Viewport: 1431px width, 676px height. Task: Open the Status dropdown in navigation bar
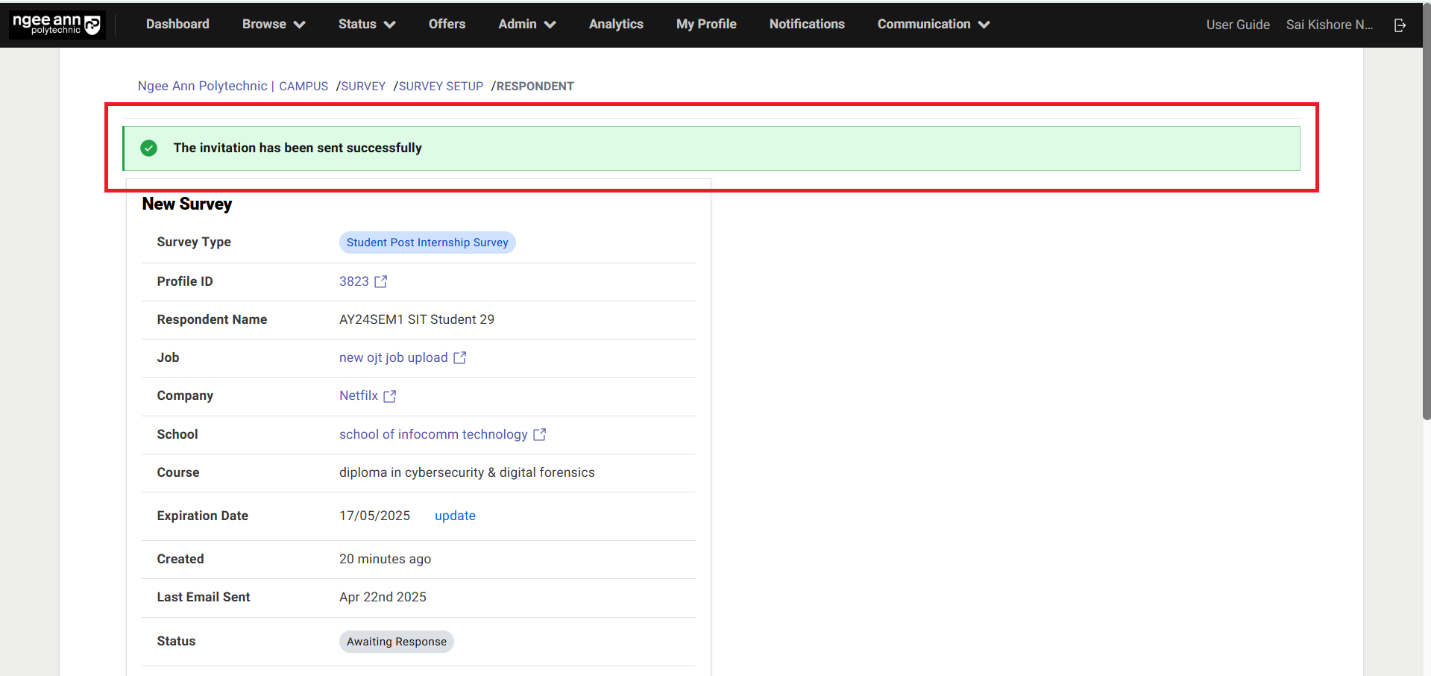(x=365, y=24)
